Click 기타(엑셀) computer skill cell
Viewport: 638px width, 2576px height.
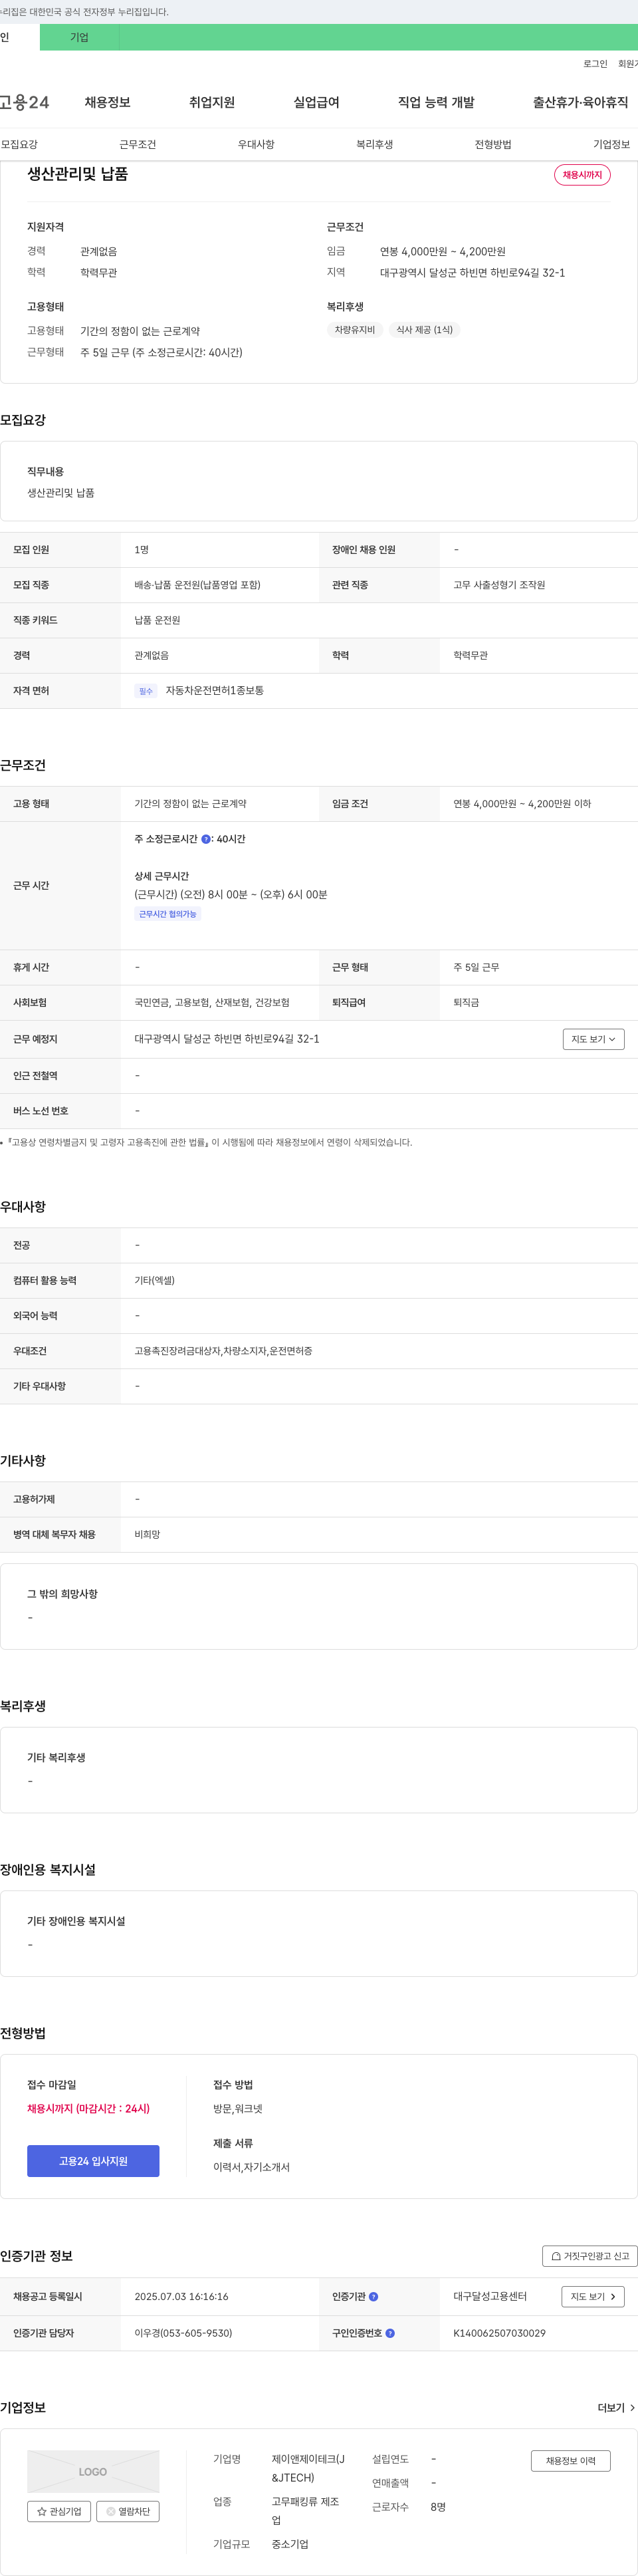(x=155, y=1280)
